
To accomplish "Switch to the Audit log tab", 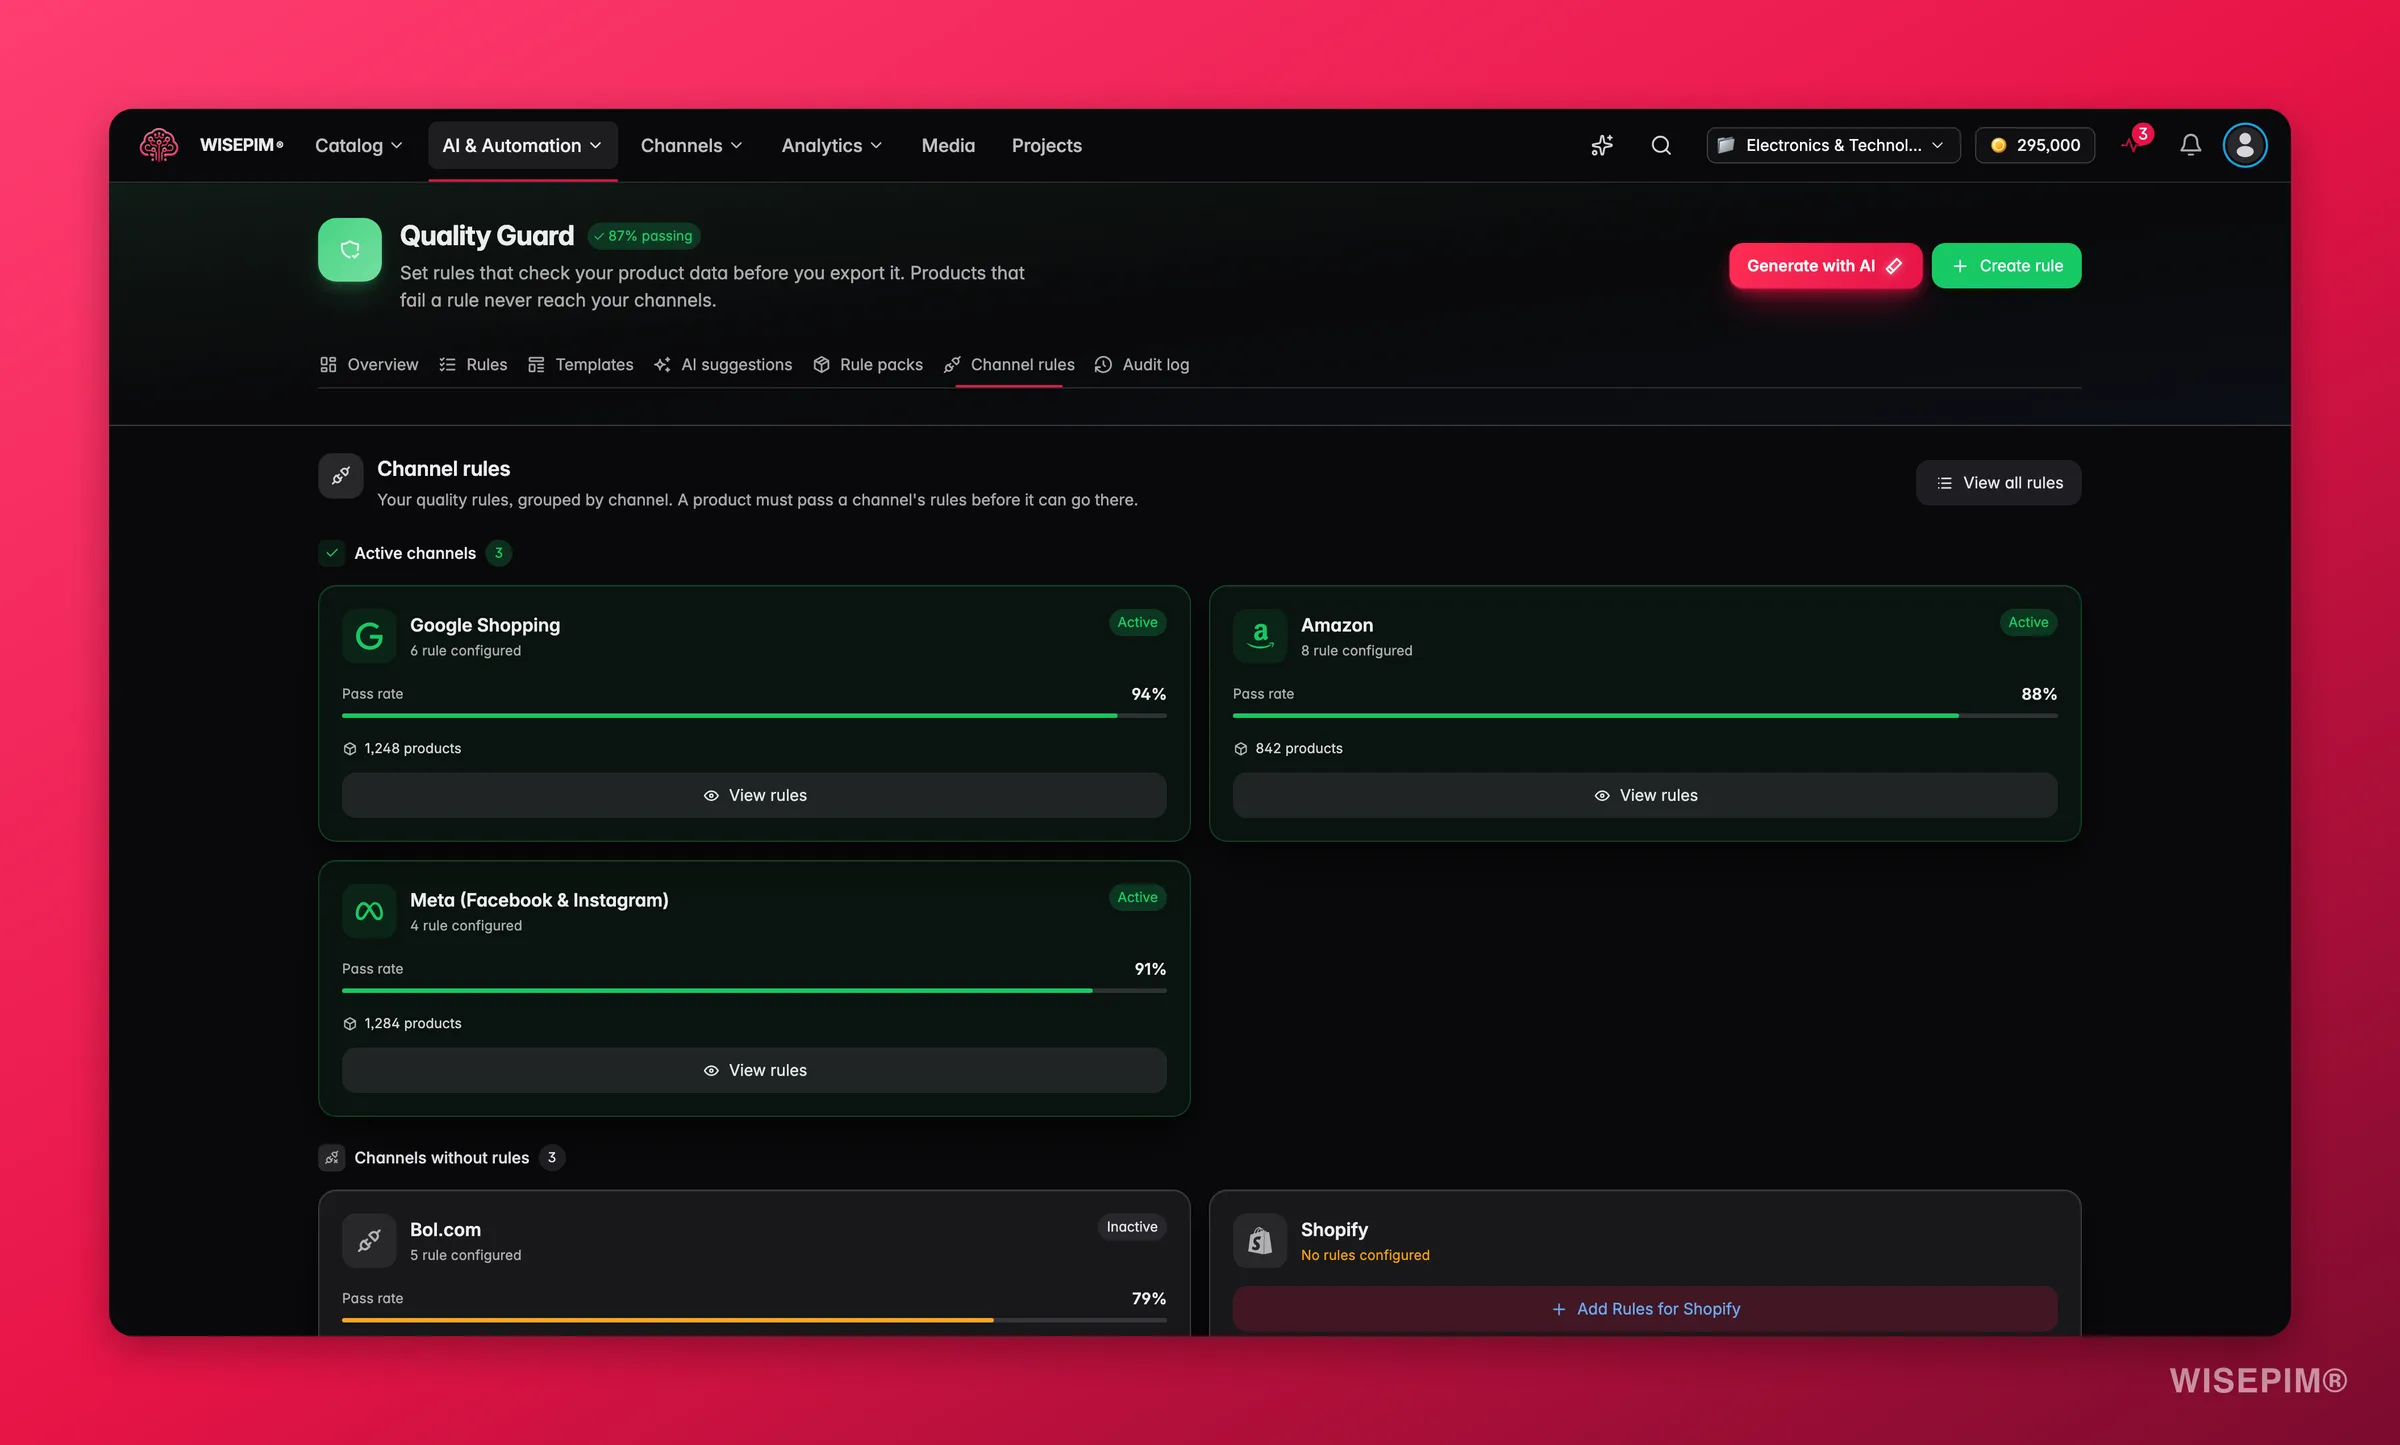I will (x=1142, y=365).
